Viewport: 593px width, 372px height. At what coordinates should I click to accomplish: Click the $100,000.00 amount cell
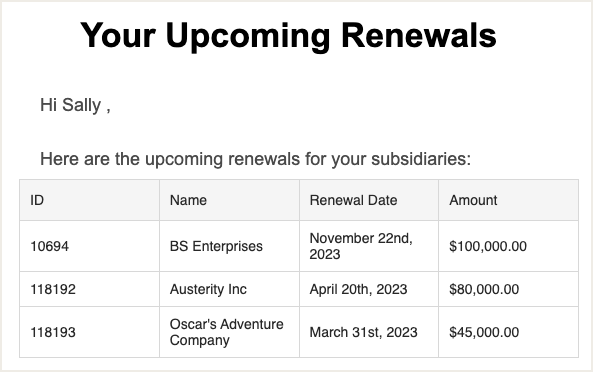[508, 246]
